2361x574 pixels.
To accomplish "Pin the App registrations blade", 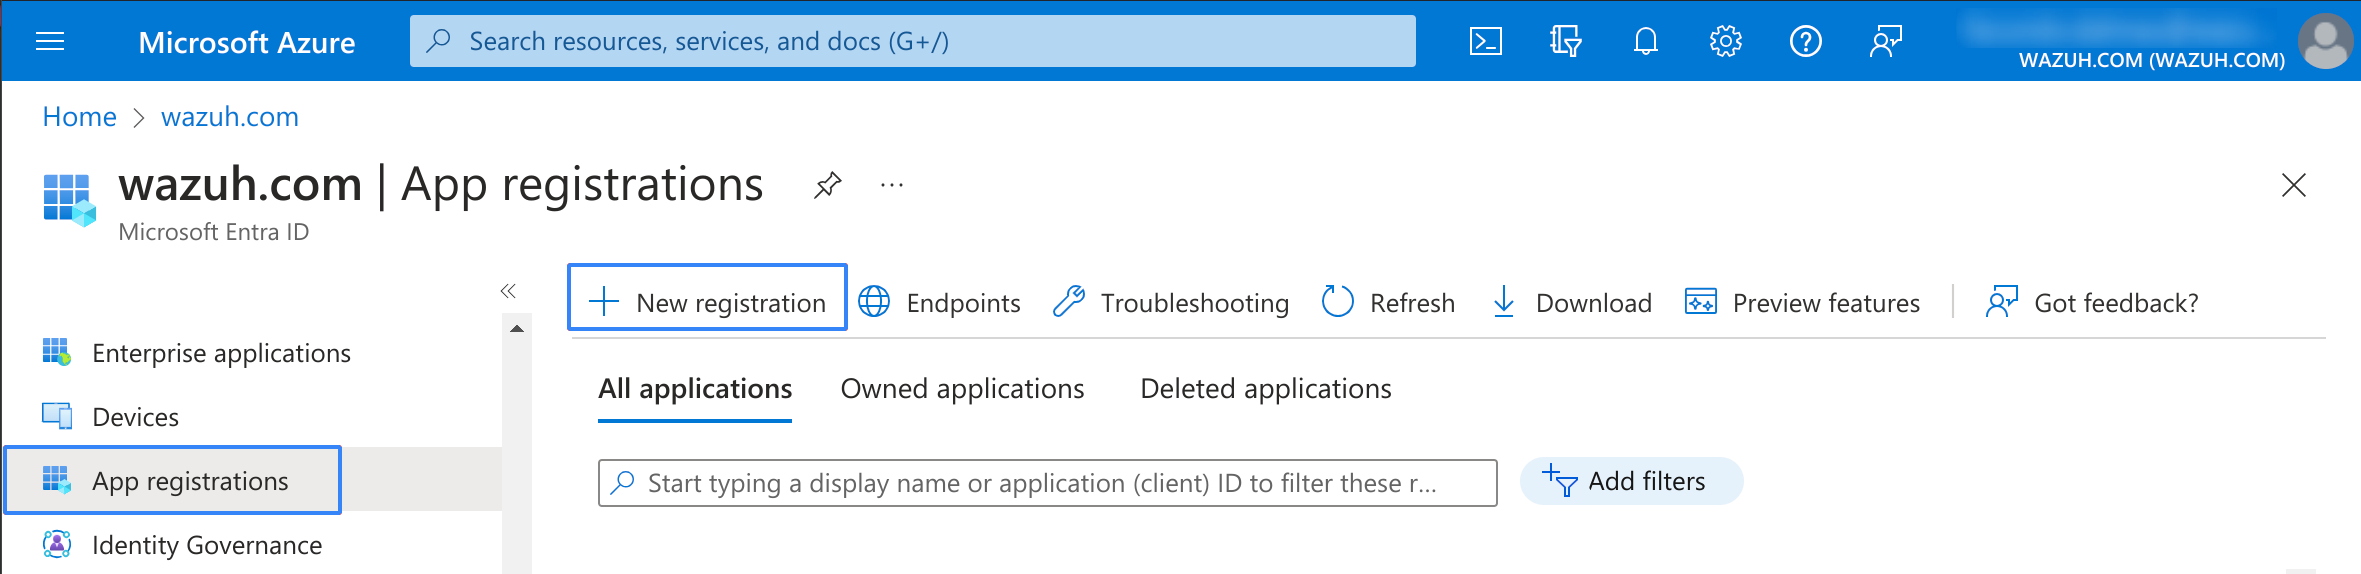I will [827, 185].
